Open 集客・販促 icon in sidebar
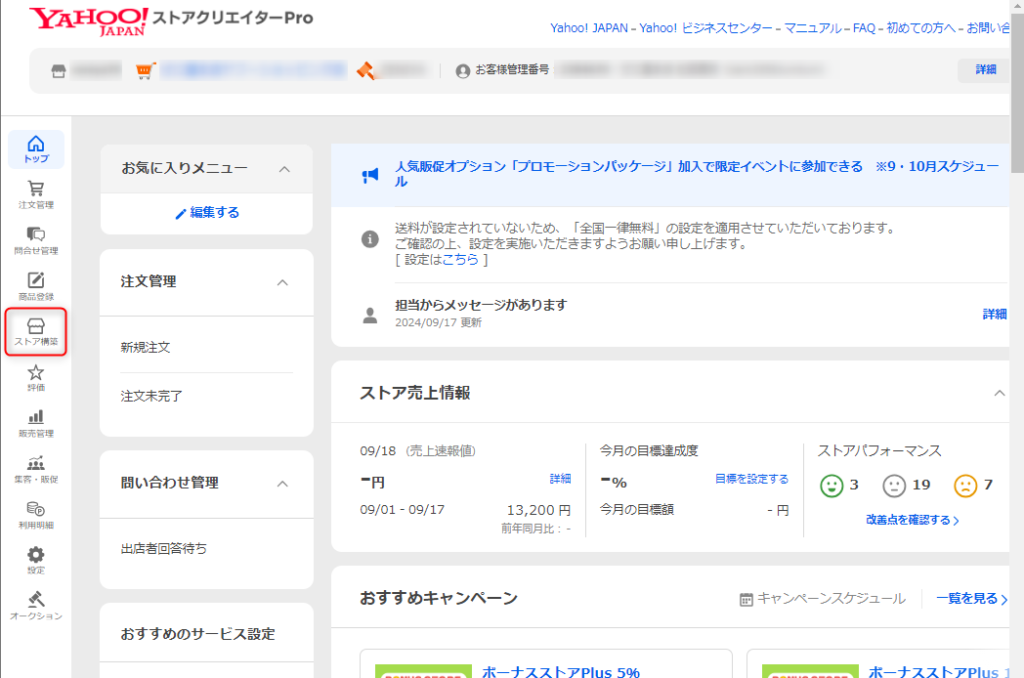The width and height of the screenshot is (1024, 678). (36, 469)
